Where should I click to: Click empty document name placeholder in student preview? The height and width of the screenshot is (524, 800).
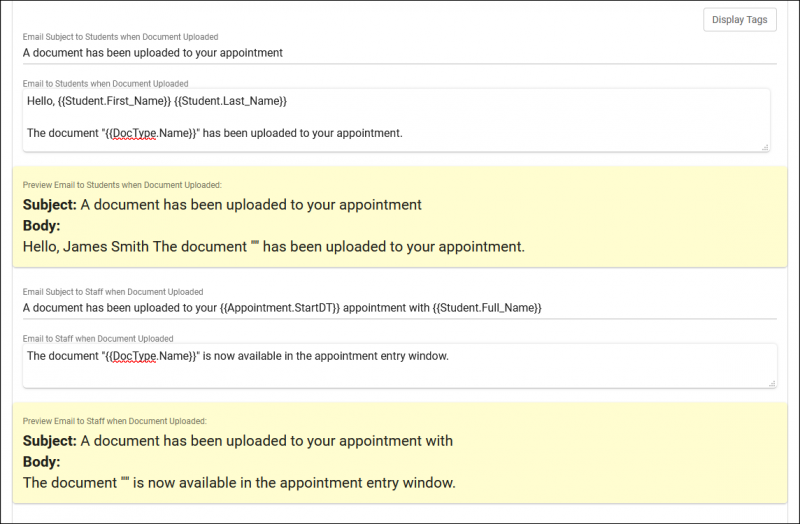255,244
